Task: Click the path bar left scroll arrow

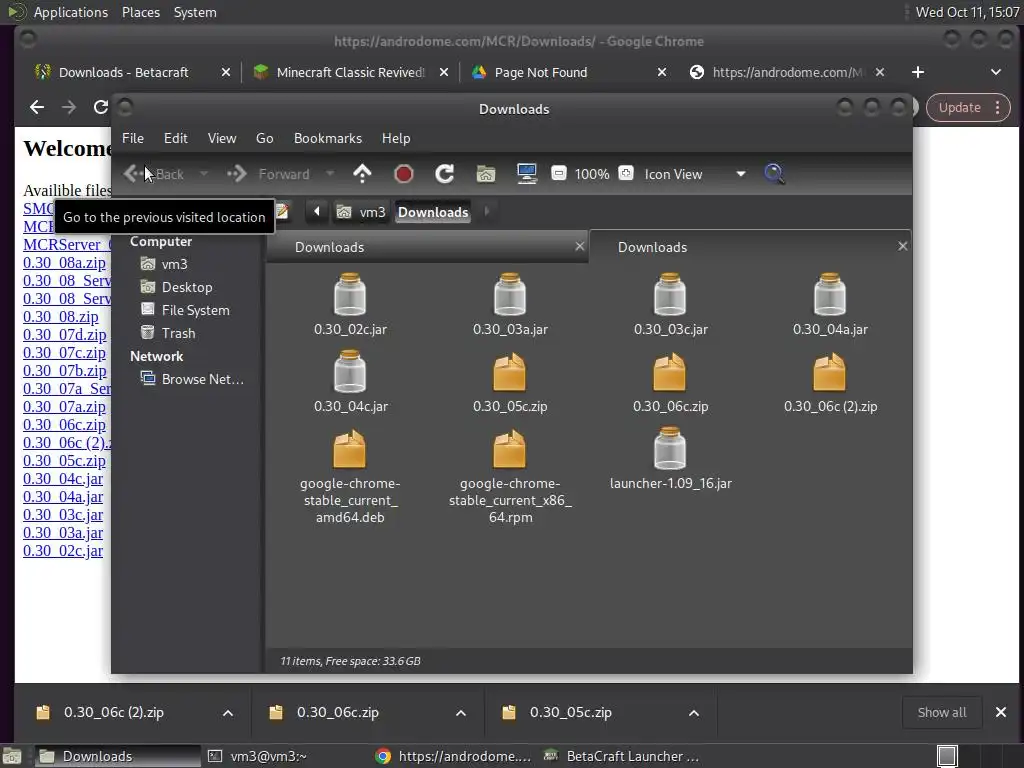Action: coord(317,212)
